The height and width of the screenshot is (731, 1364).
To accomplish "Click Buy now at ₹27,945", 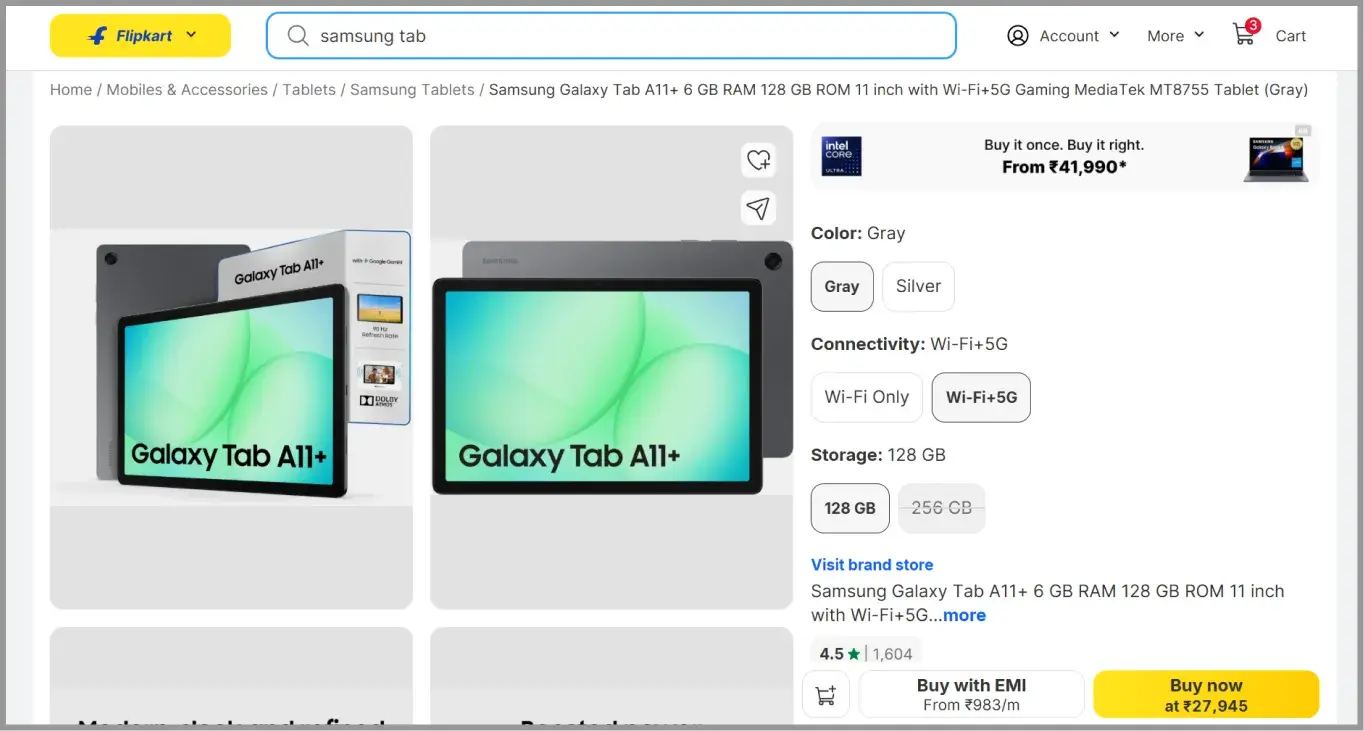I will tap(1206, 694).
